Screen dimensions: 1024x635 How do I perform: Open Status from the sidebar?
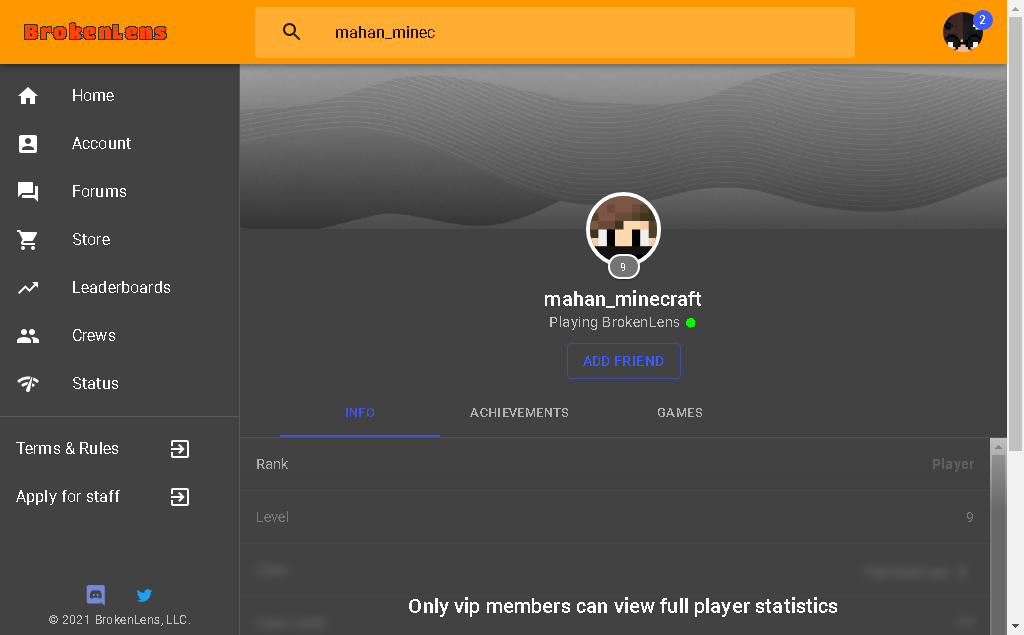tap(95, 383)
